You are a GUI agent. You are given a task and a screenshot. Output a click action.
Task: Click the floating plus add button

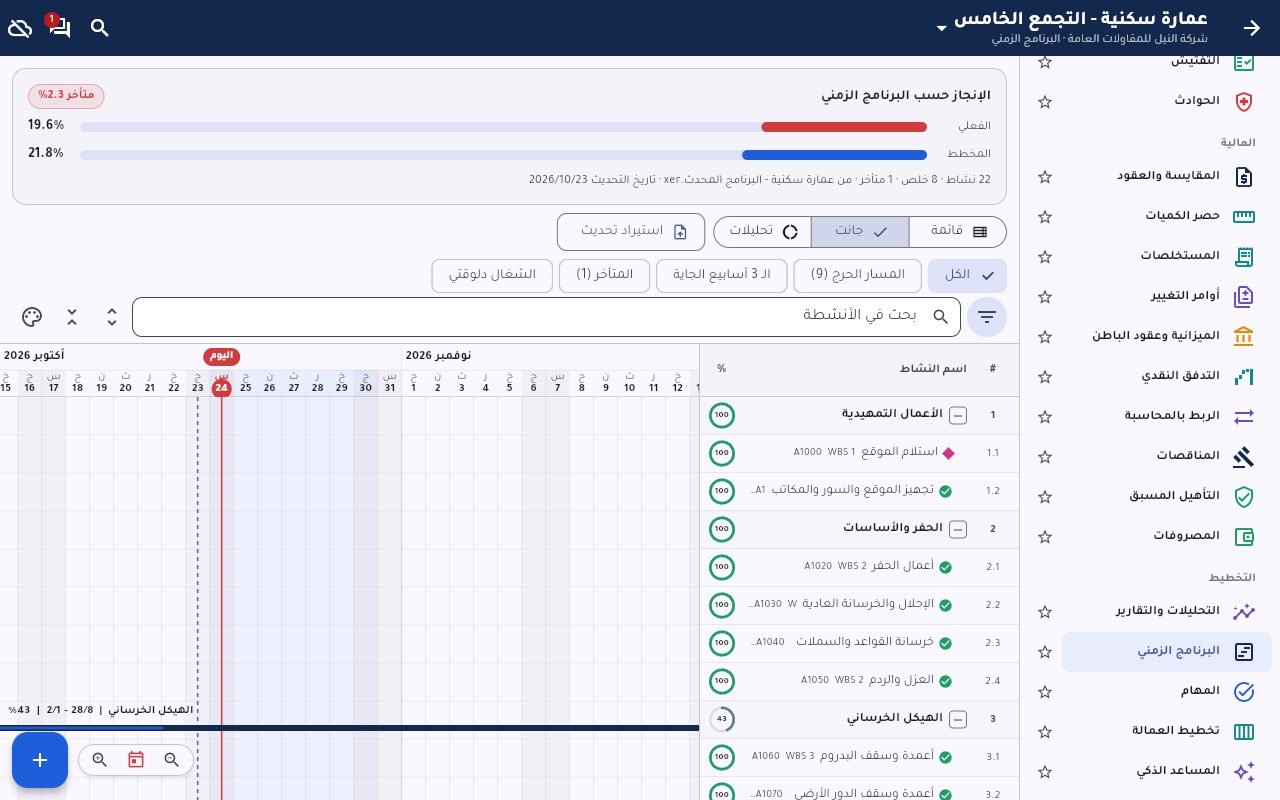[x=40, y=760]
